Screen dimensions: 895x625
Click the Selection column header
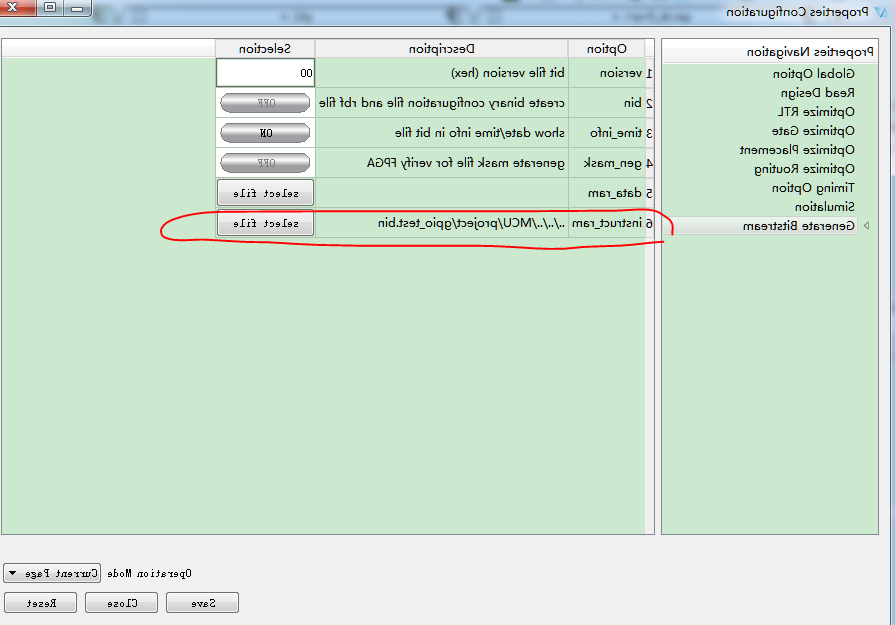pos(265,49)
